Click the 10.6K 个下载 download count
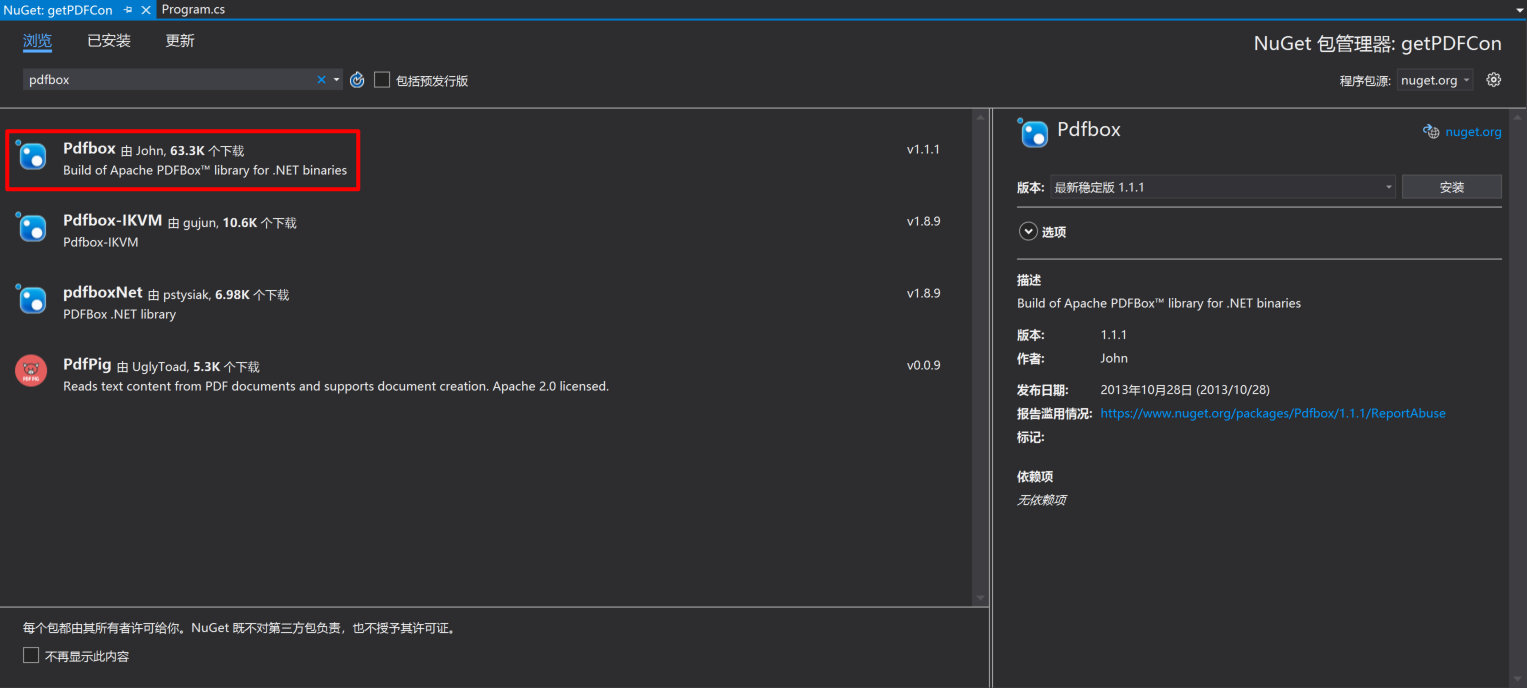The image size is (1527, 688). point(259,223)
